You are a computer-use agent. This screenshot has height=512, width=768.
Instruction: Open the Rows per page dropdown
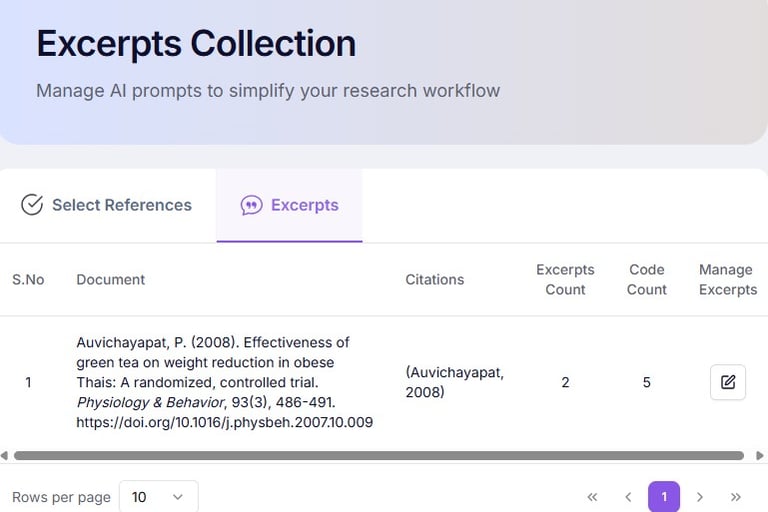click(x=159, y=497)
